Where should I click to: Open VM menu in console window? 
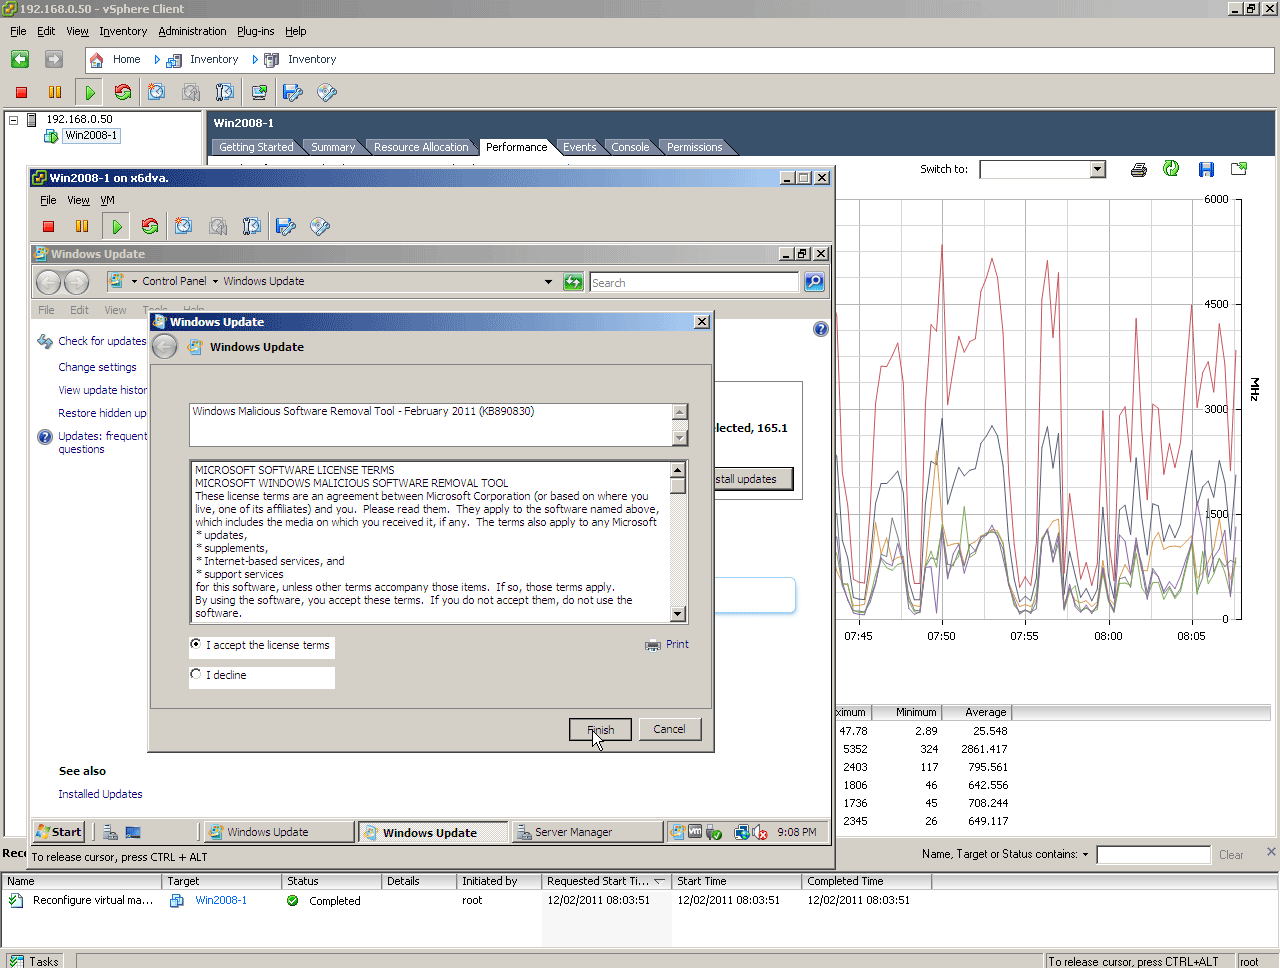(x=107, y=200)
